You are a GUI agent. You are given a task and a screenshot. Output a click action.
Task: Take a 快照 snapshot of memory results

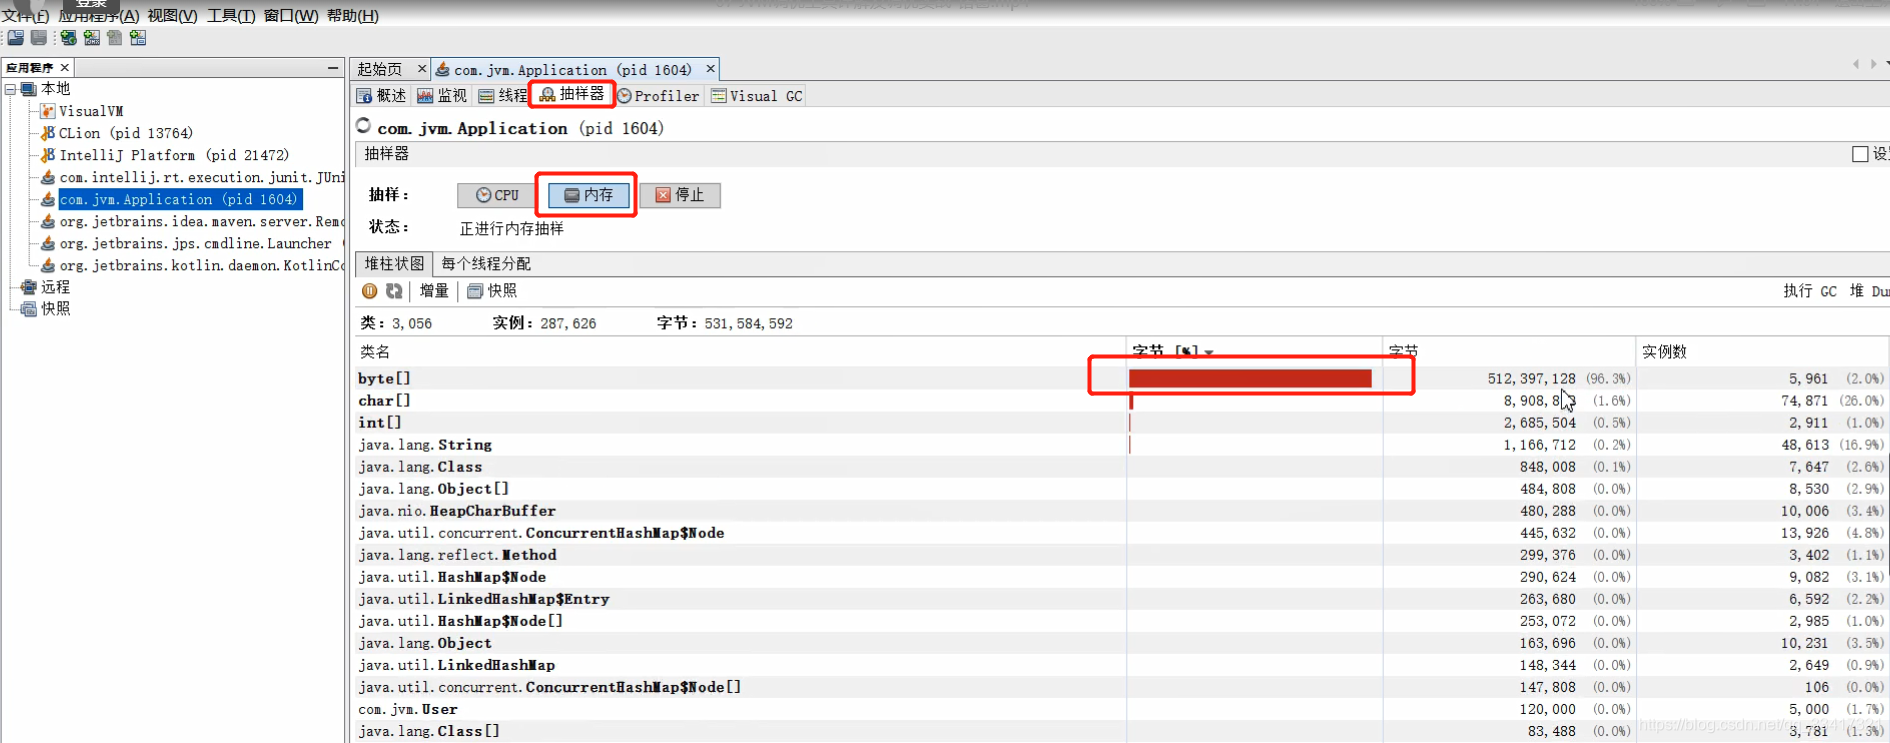pyautogui.click(x=492, y=291)
